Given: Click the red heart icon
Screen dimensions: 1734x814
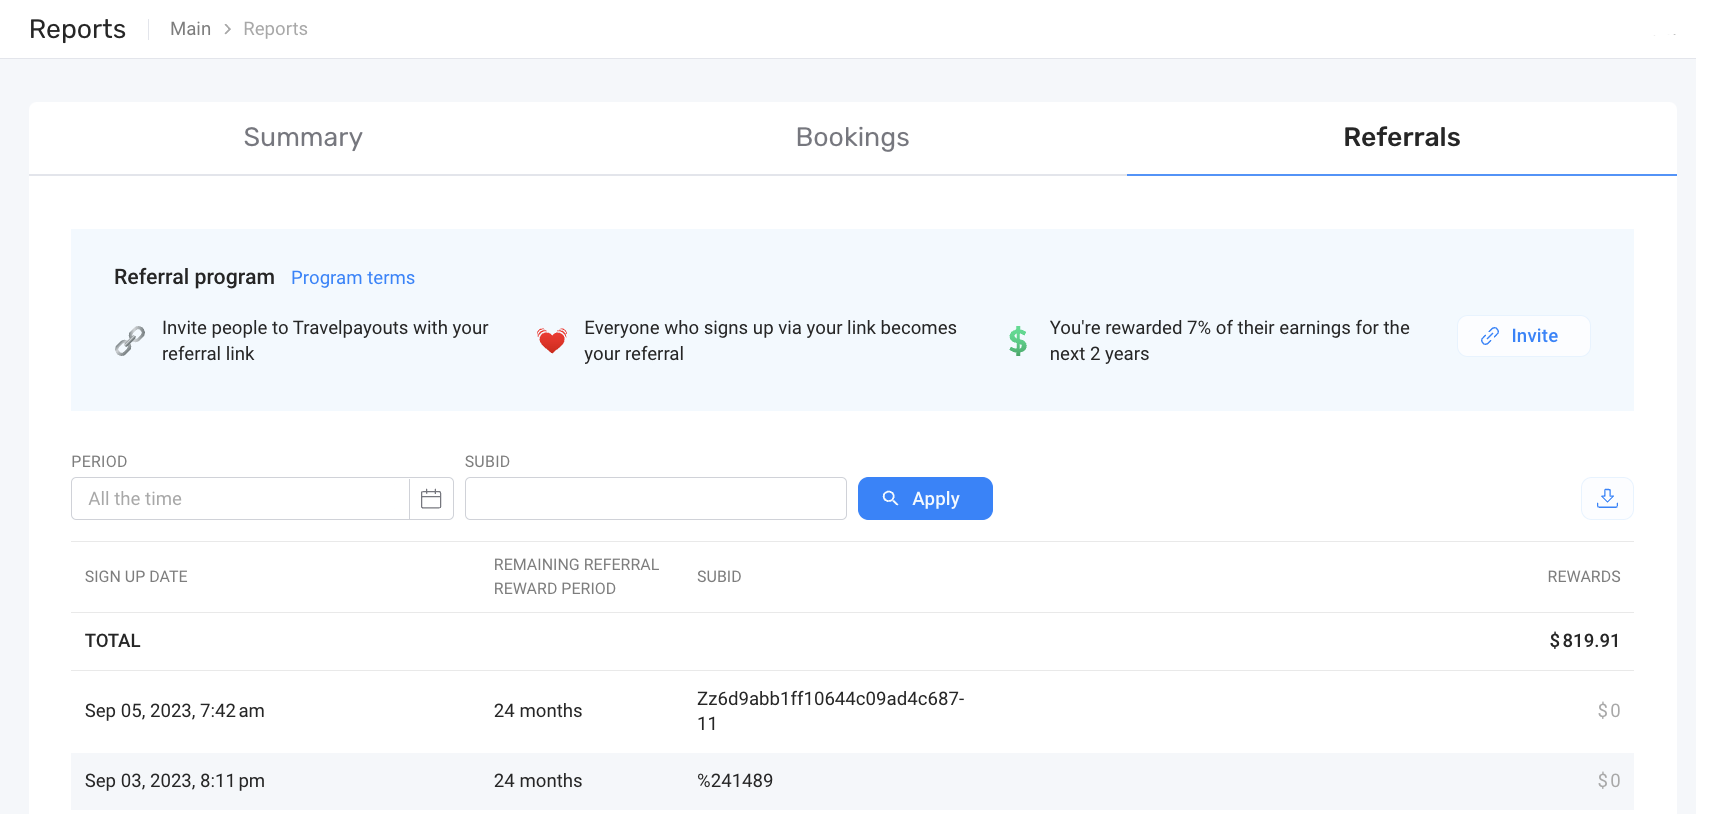Looking at the screenshot, I should point(552,341).
